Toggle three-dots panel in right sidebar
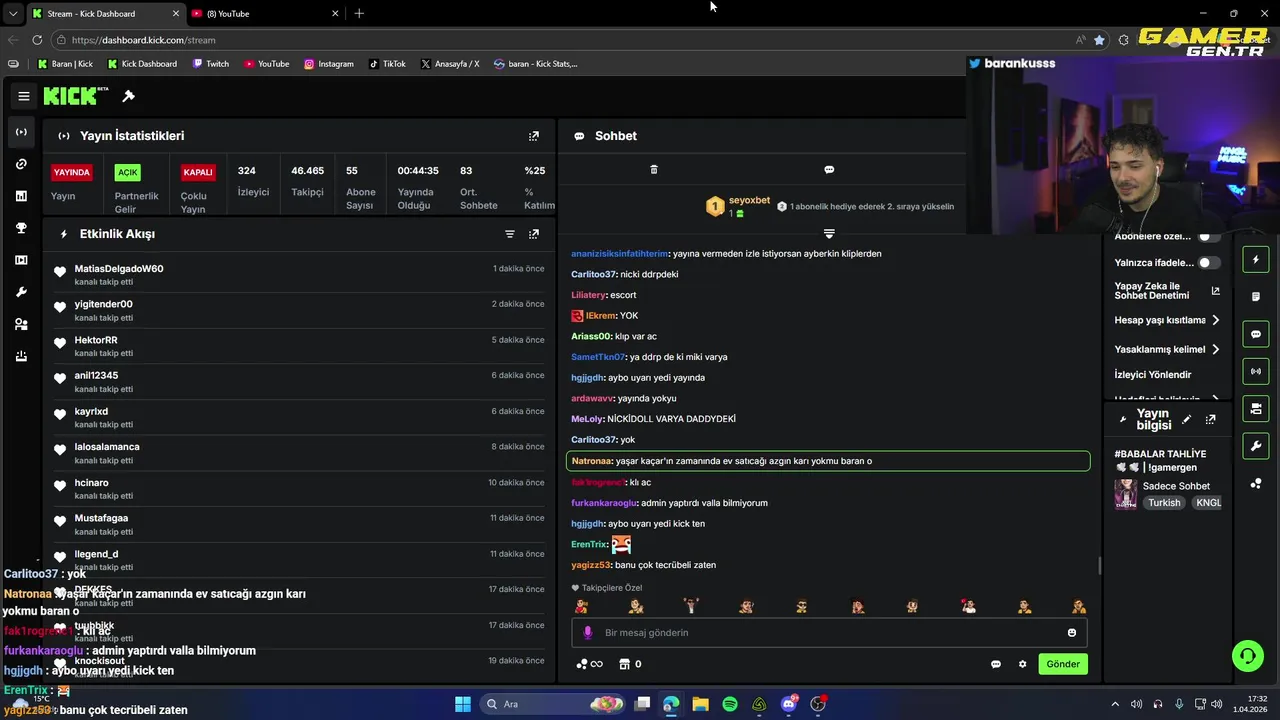 click(x=1256, y=483)
